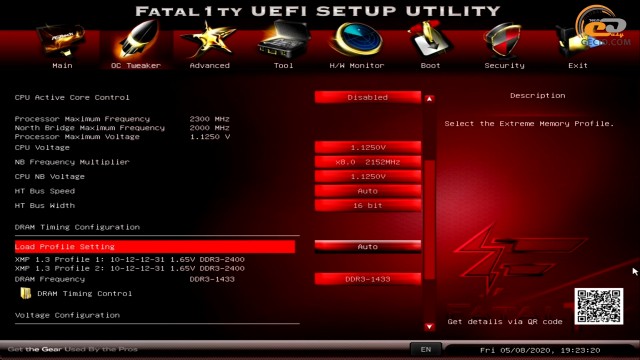Open DRAM Timing Control submenu
This screenshot has width=640, height=360.
(x=84, y=293)
